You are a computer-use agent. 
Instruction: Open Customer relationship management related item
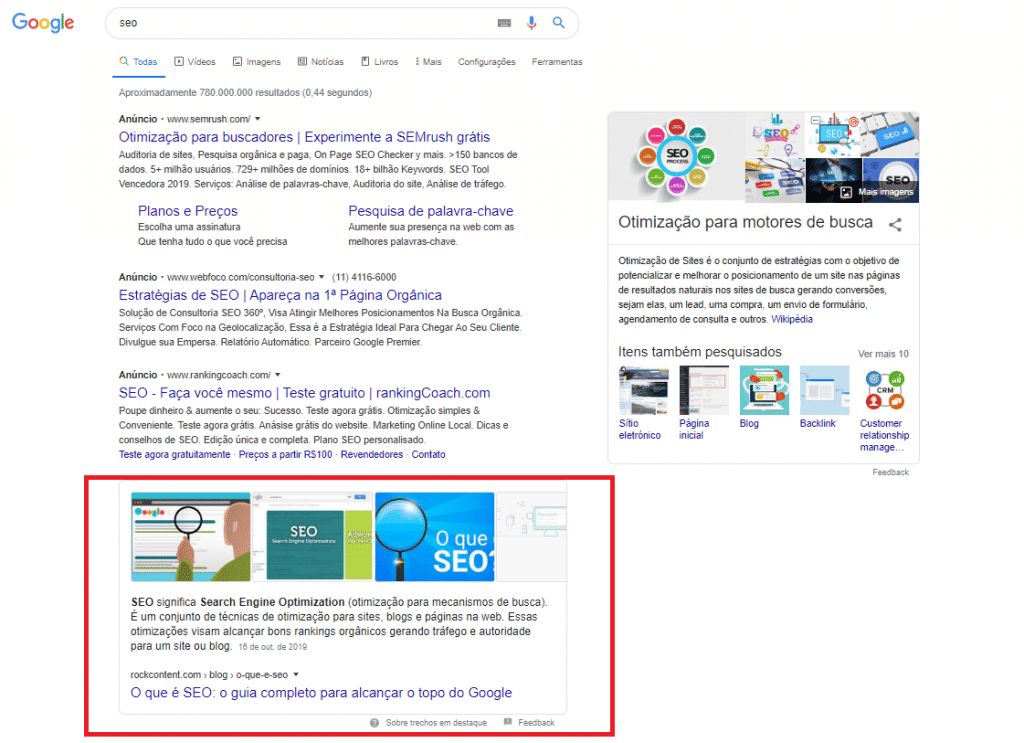point(885,409)
